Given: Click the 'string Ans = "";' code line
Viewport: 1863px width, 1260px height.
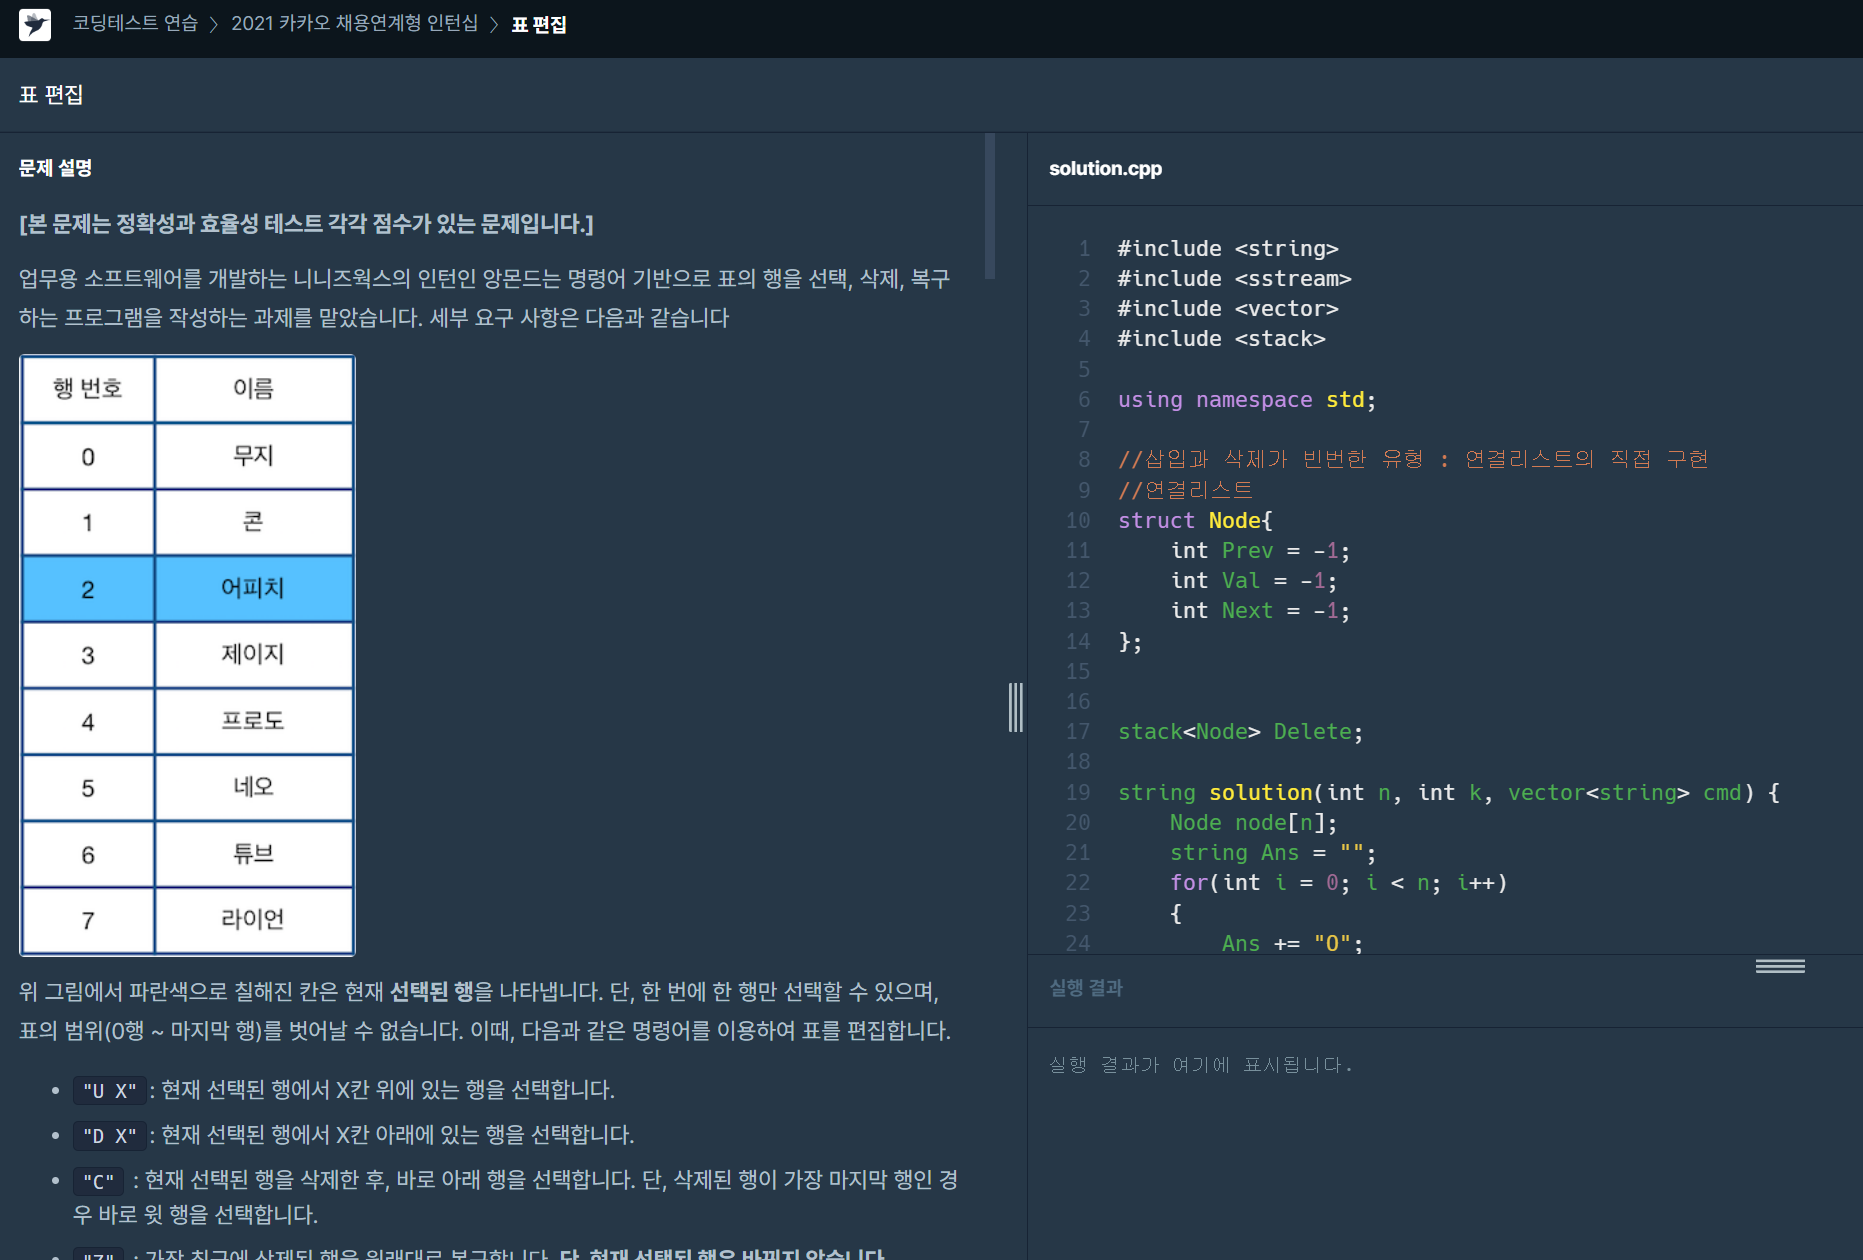Looking at the screenshot, I should pyautogui.click(x=1273, y=853).
